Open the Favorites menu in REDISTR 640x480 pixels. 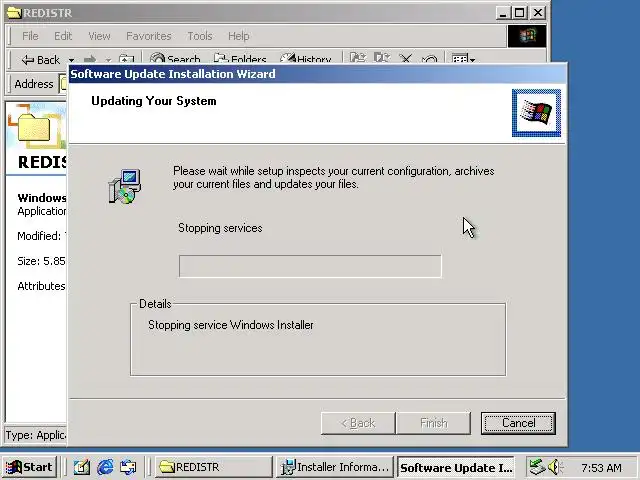149,36
